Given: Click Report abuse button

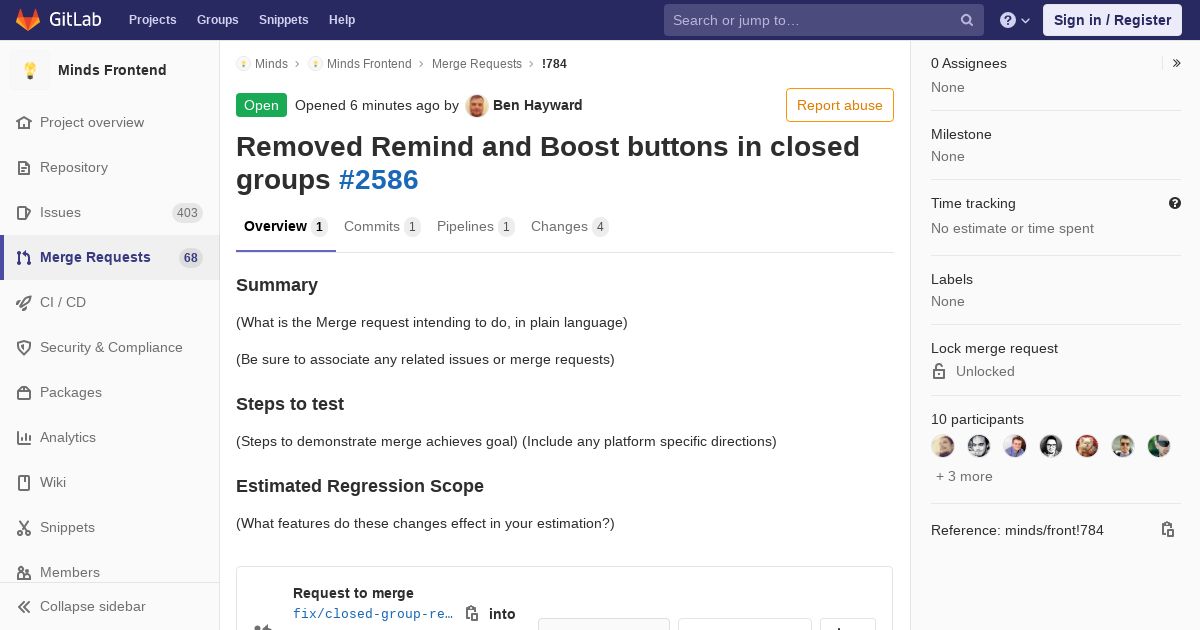Looking at the screenshot, I should click(840, 105).
